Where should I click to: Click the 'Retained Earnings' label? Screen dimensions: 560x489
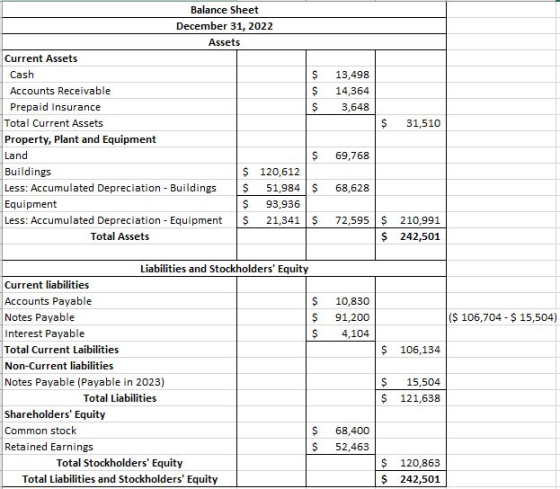coord(49,447)
